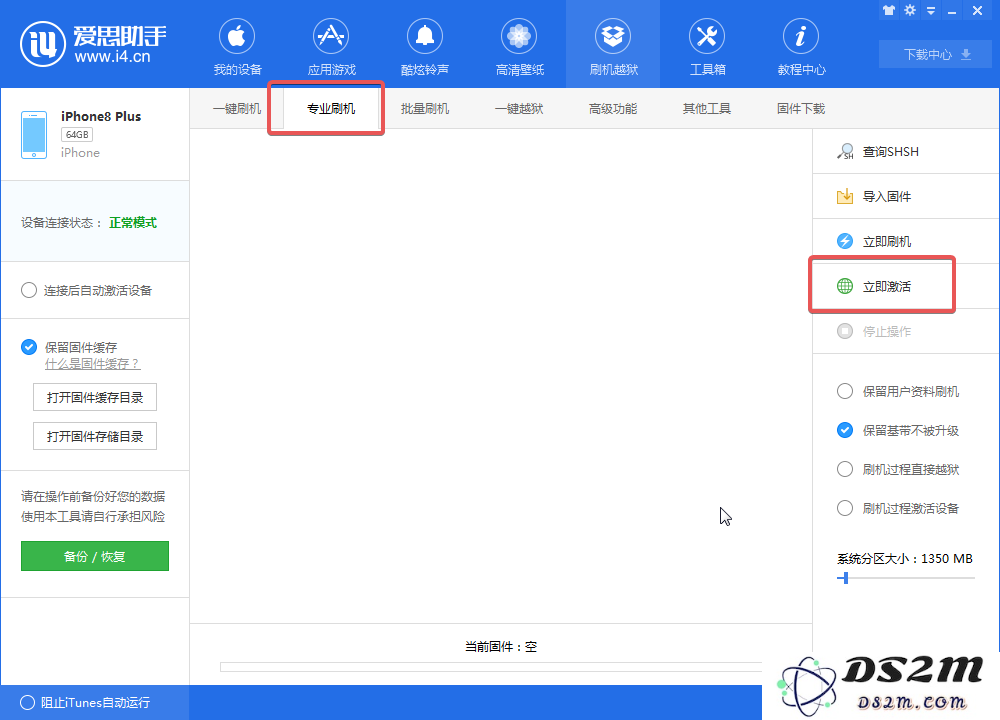Open the settings gear icon

coord(910,10)
